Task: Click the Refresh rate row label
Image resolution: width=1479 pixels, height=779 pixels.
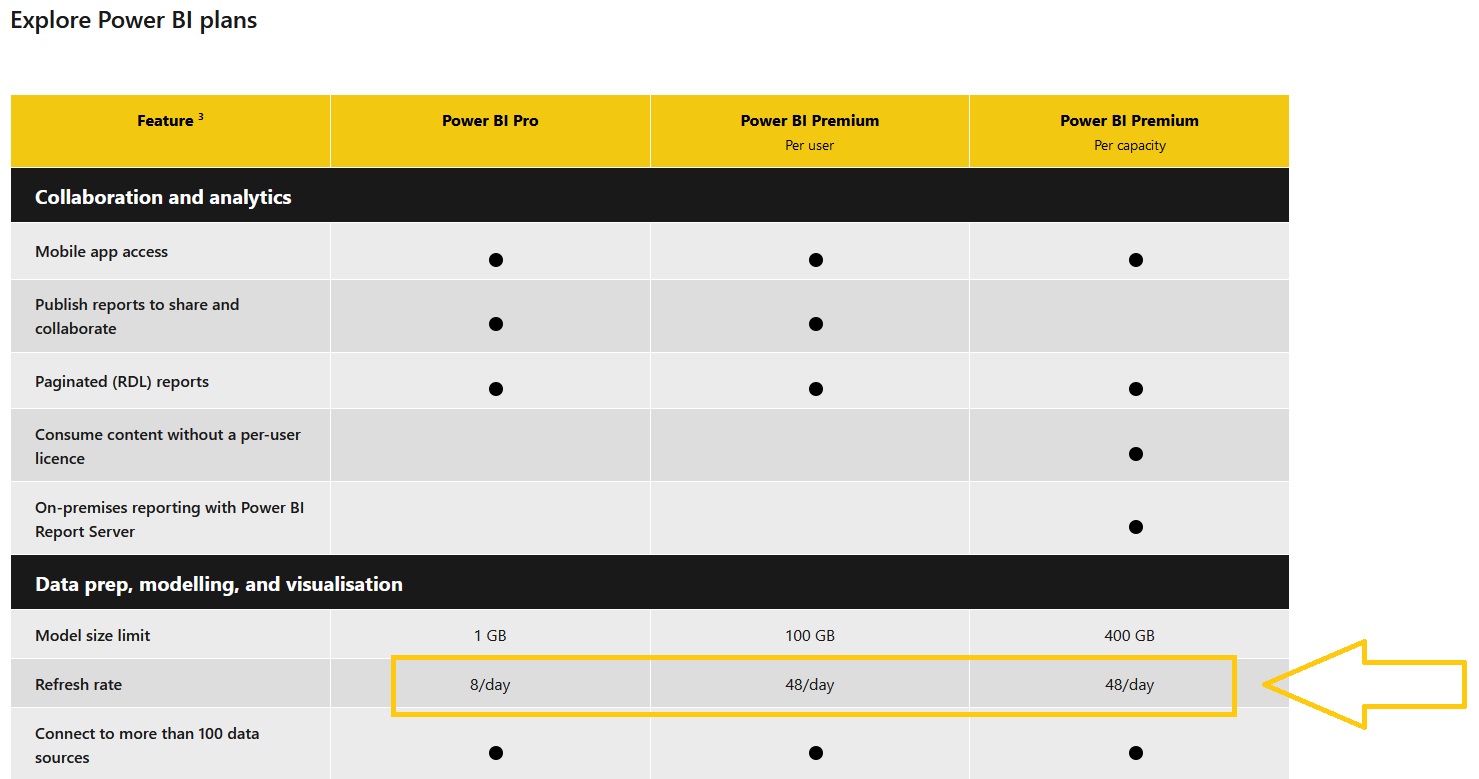Action: (78, 685)
